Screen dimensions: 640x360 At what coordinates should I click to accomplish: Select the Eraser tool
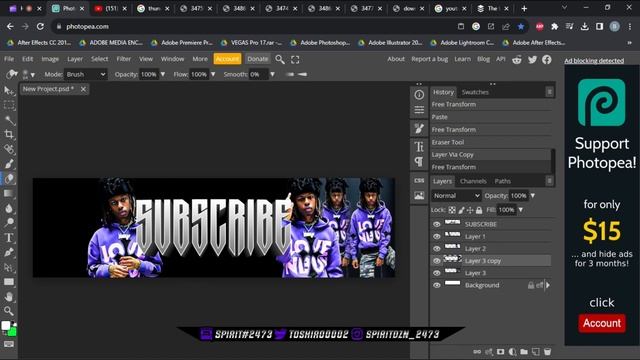[x=9, y=179]
